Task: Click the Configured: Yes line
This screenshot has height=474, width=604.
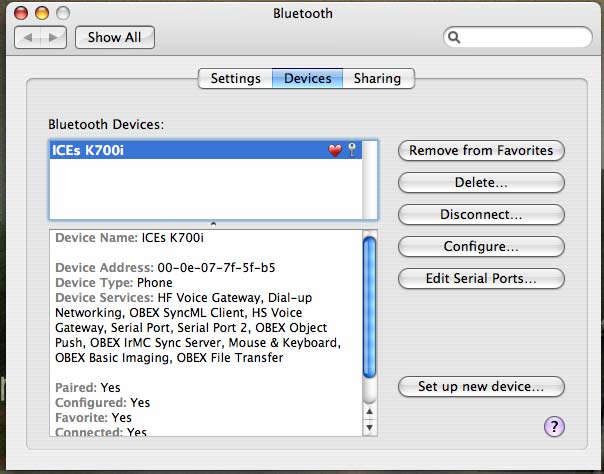Action: click(102, 402)
